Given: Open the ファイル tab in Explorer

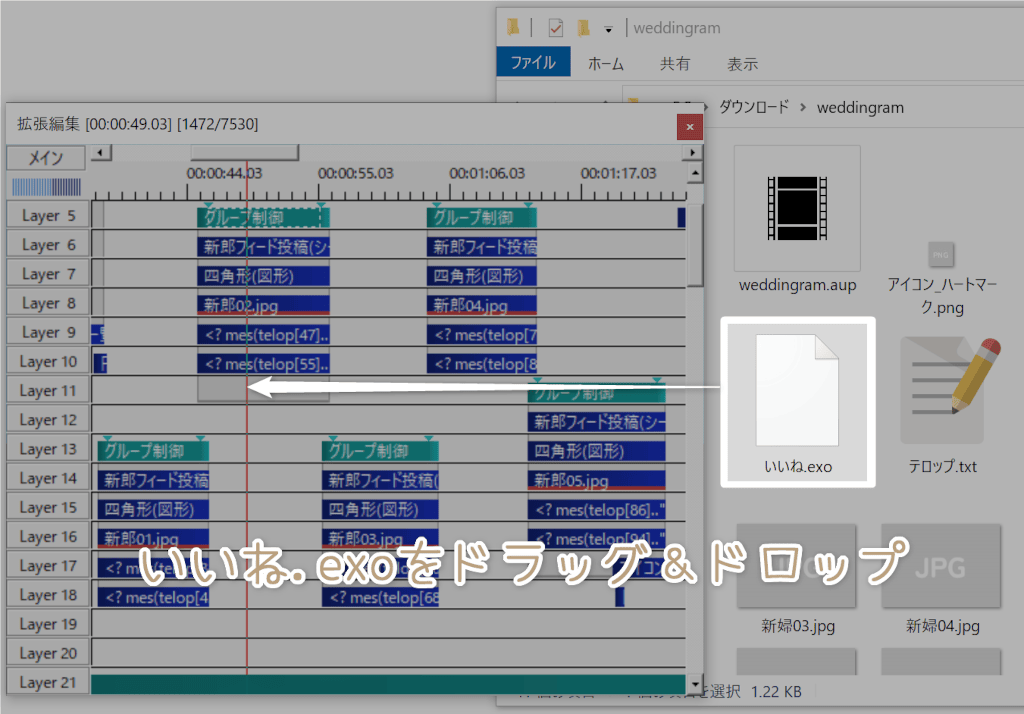Looking at the screenshot, I should click(533, 63).
